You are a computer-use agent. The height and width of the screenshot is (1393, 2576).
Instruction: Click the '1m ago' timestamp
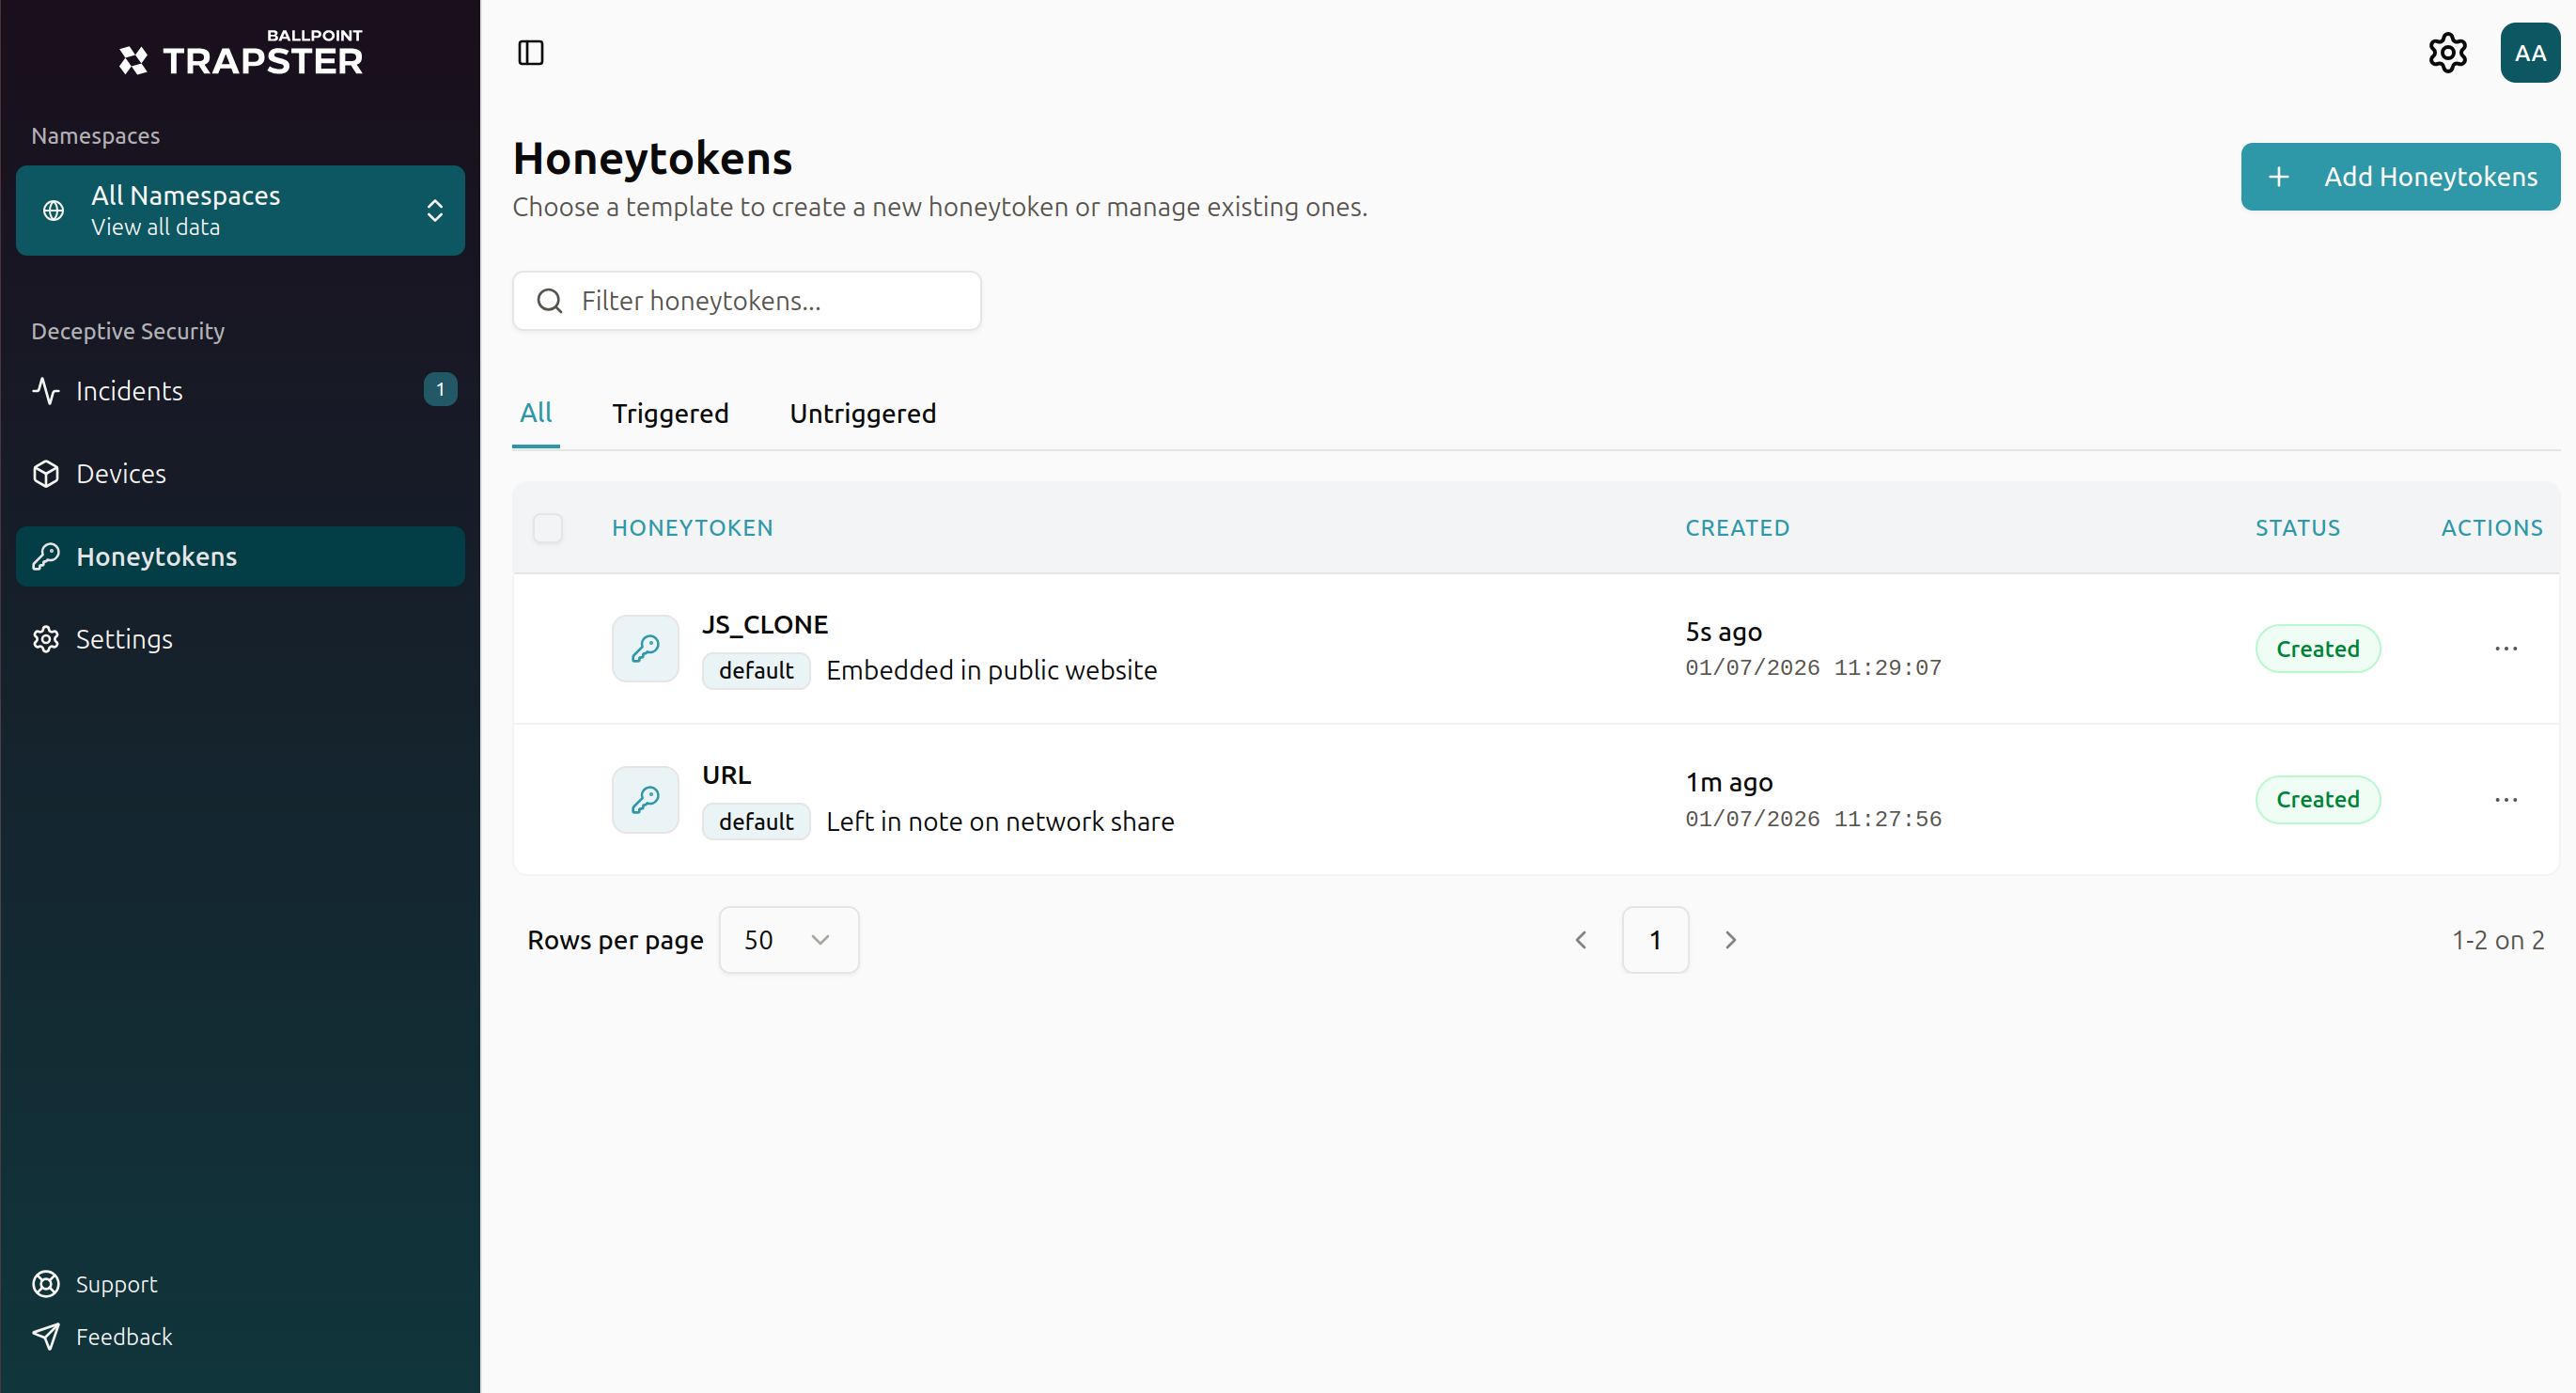coord(1730,783)
